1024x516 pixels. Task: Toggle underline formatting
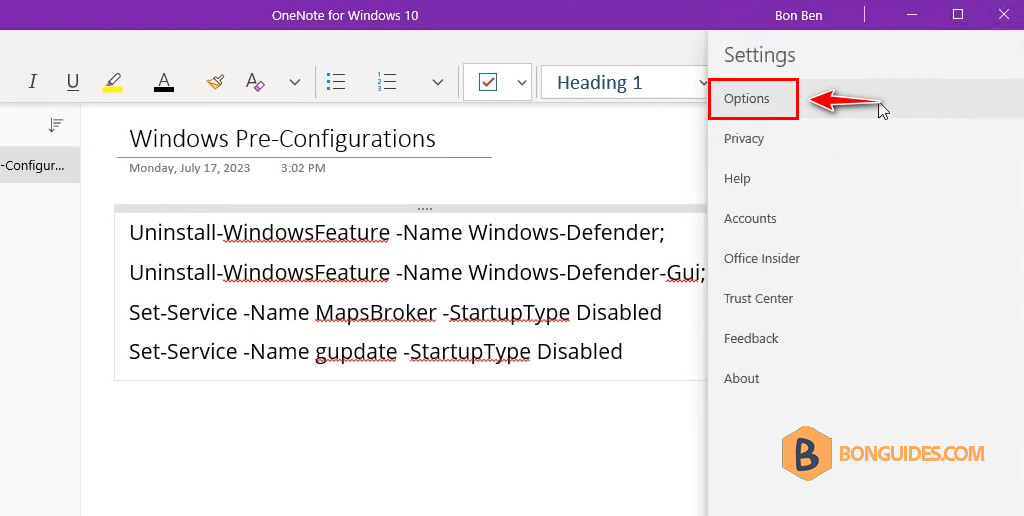point(73,82)
